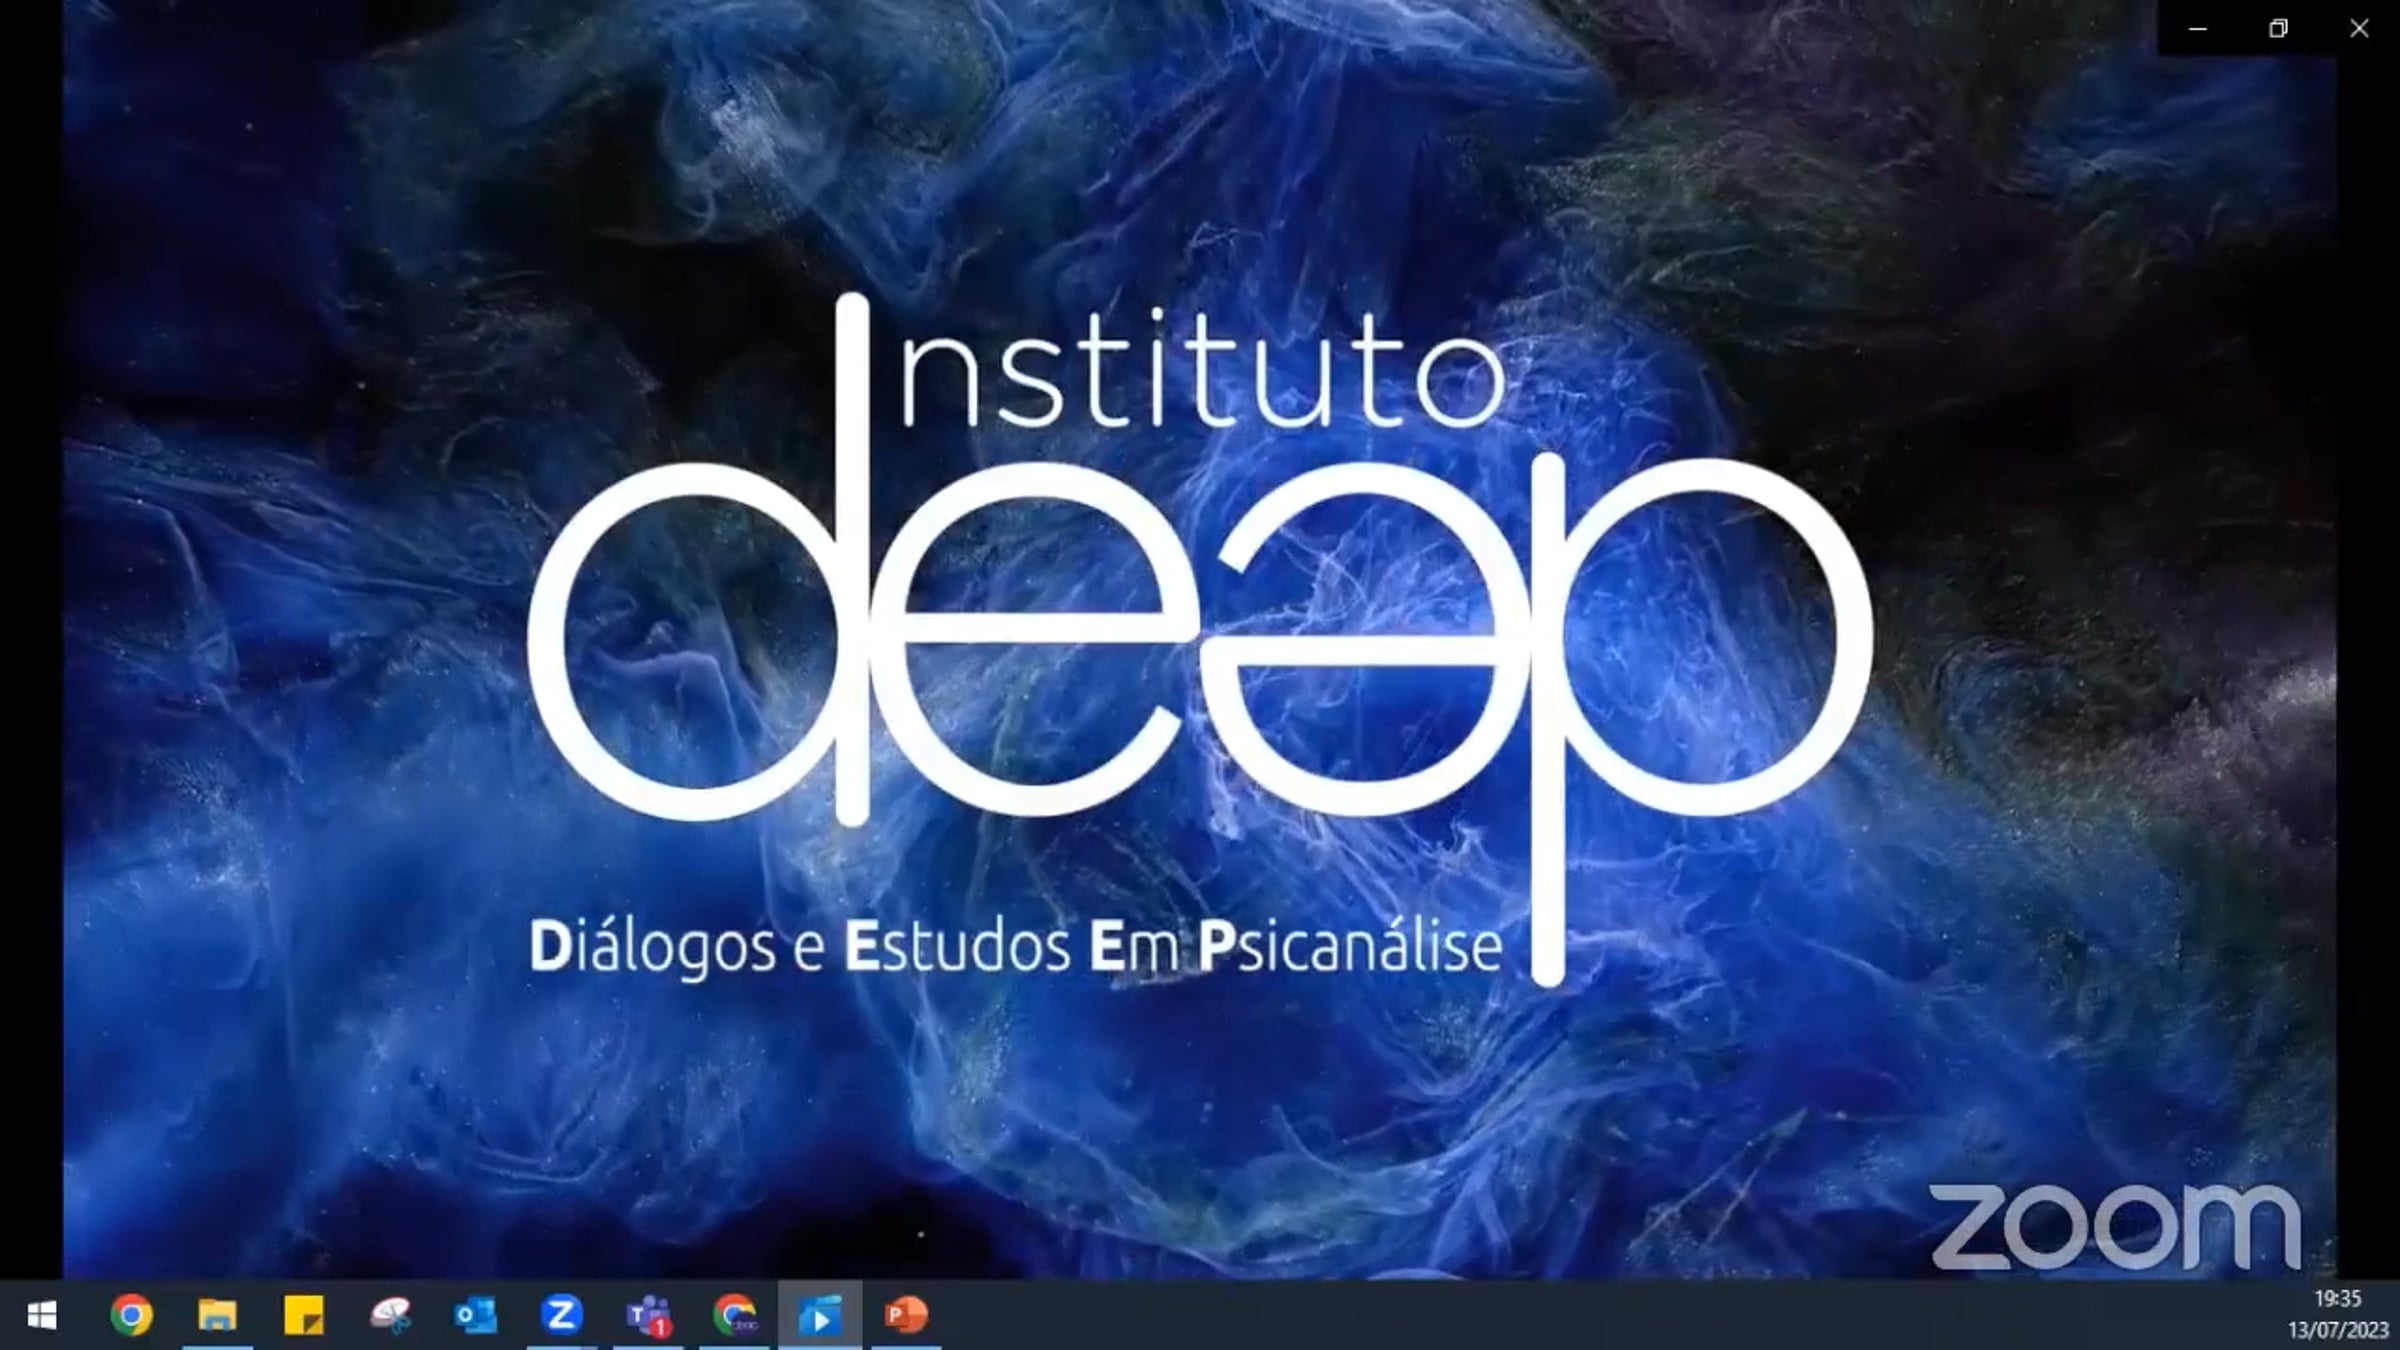Open Microsoft Teams with notification badge
Screen dimensions: 2400x1350
[x=648, y=1316]
